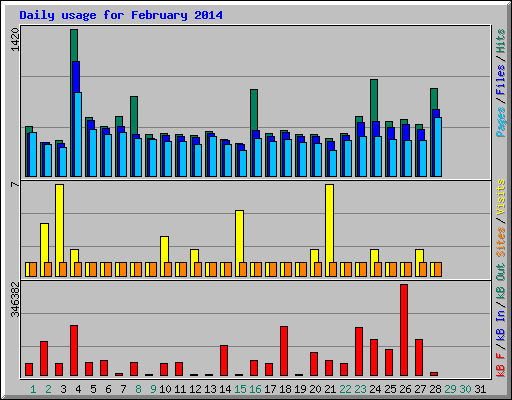
Task: Click the 346382 axis value label
Action: 15,299
